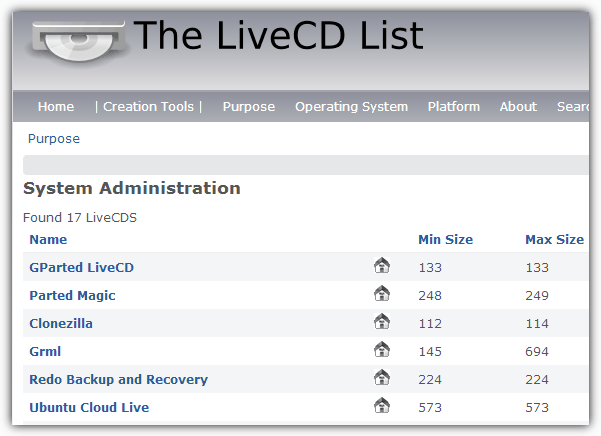
Task: Open the homepage icon for Clonezilla
Action: click(x=382, y=321)
